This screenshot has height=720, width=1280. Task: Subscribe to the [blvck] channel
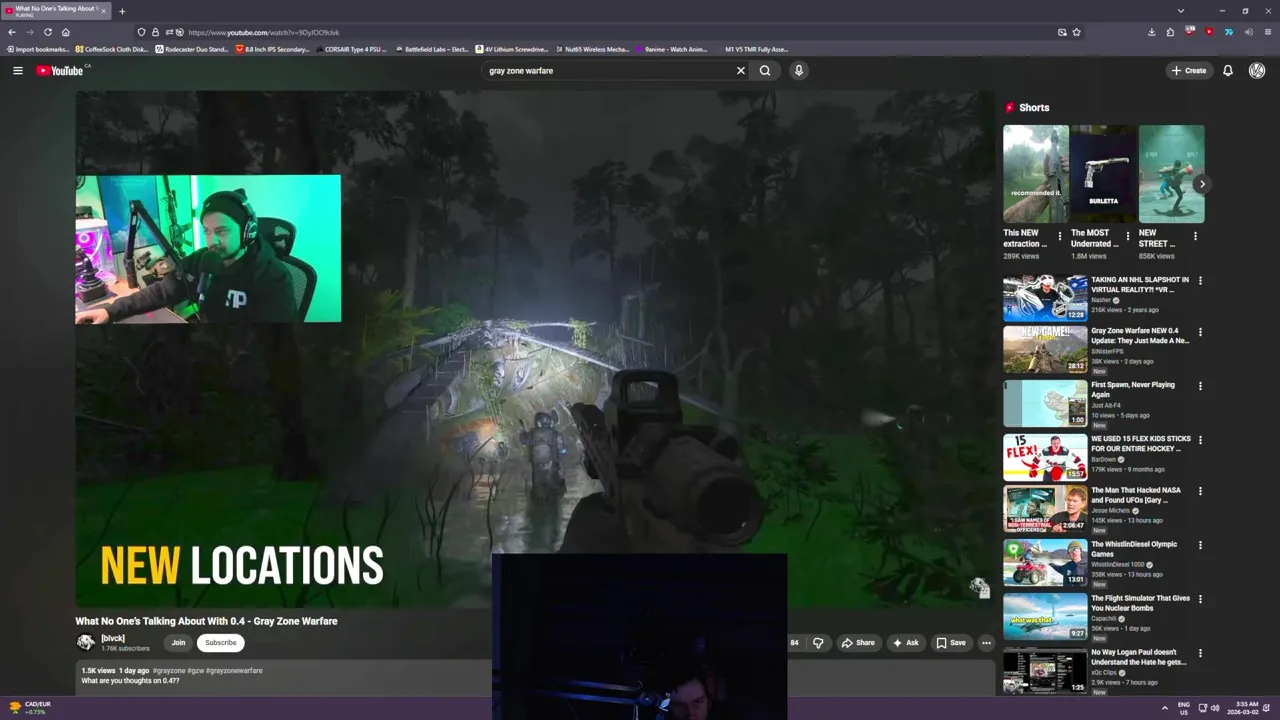click(x=220, y=643)
